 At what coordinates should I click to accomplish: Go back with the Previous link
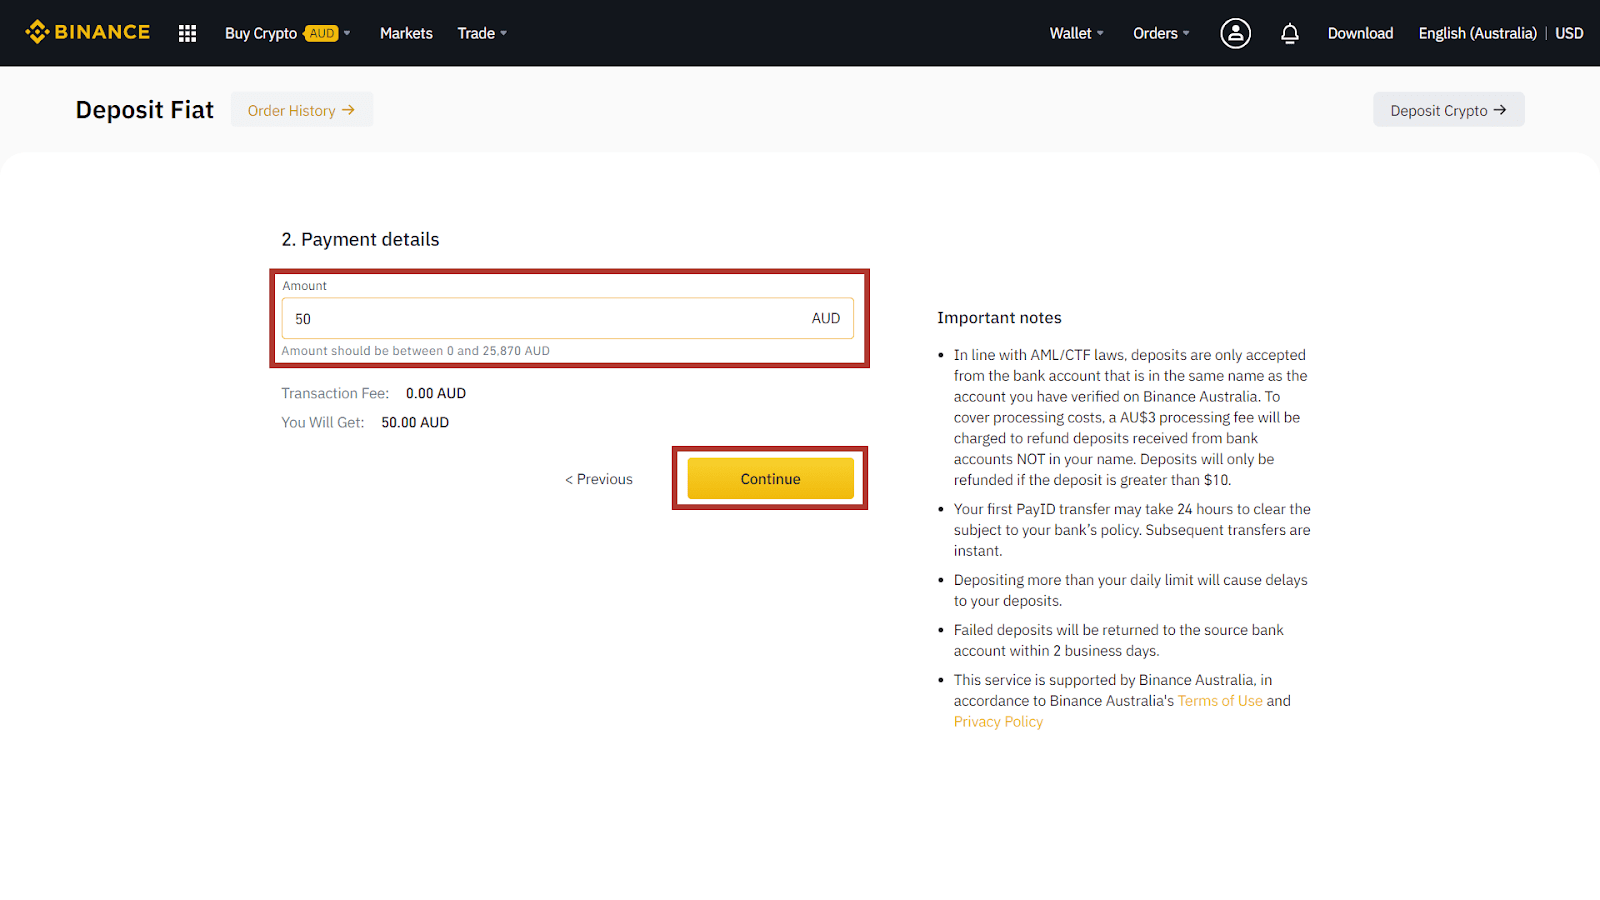coord(599,479)
